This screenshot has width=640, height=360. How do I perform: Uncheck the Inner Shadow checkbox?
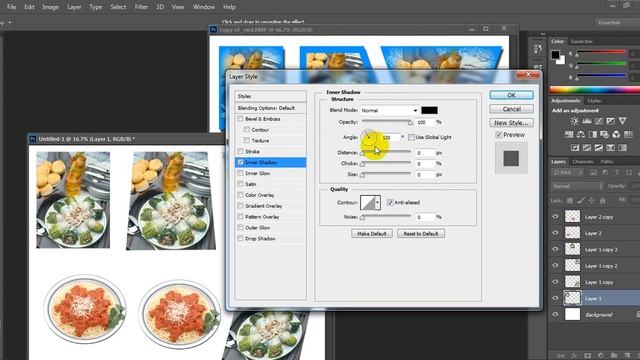(240, 162)
